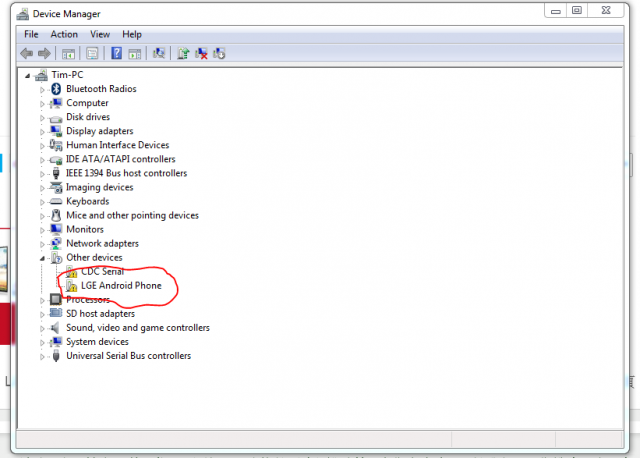
Task: Click the Display adapters icon
Action: tap(56, 131)
